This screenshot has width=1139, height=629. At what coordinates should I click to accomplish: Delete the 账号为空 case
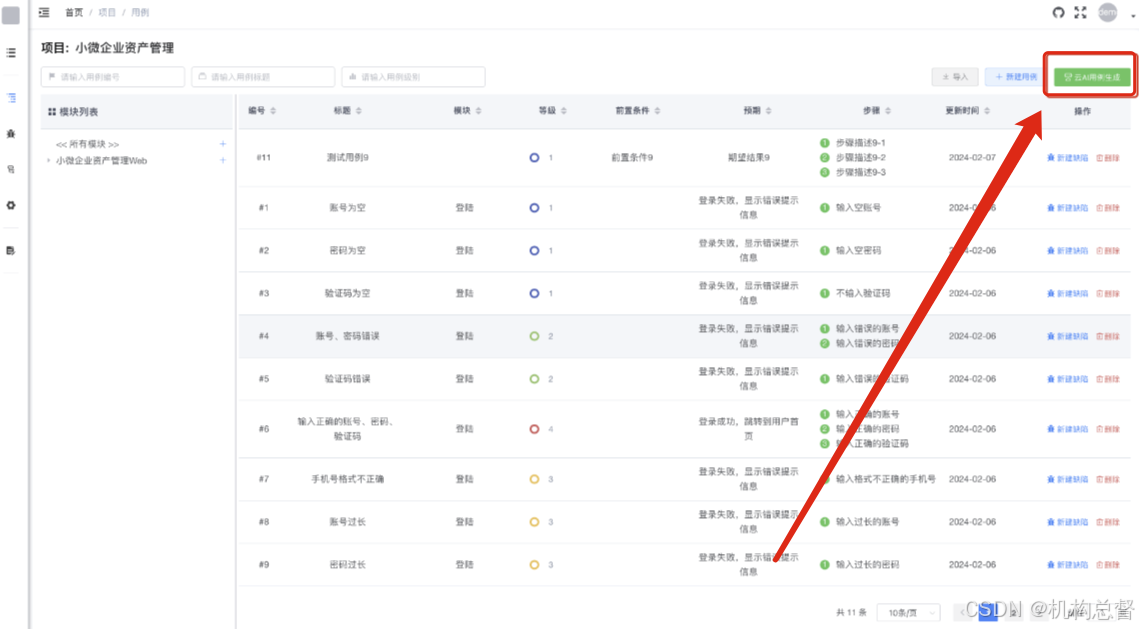1108,208
